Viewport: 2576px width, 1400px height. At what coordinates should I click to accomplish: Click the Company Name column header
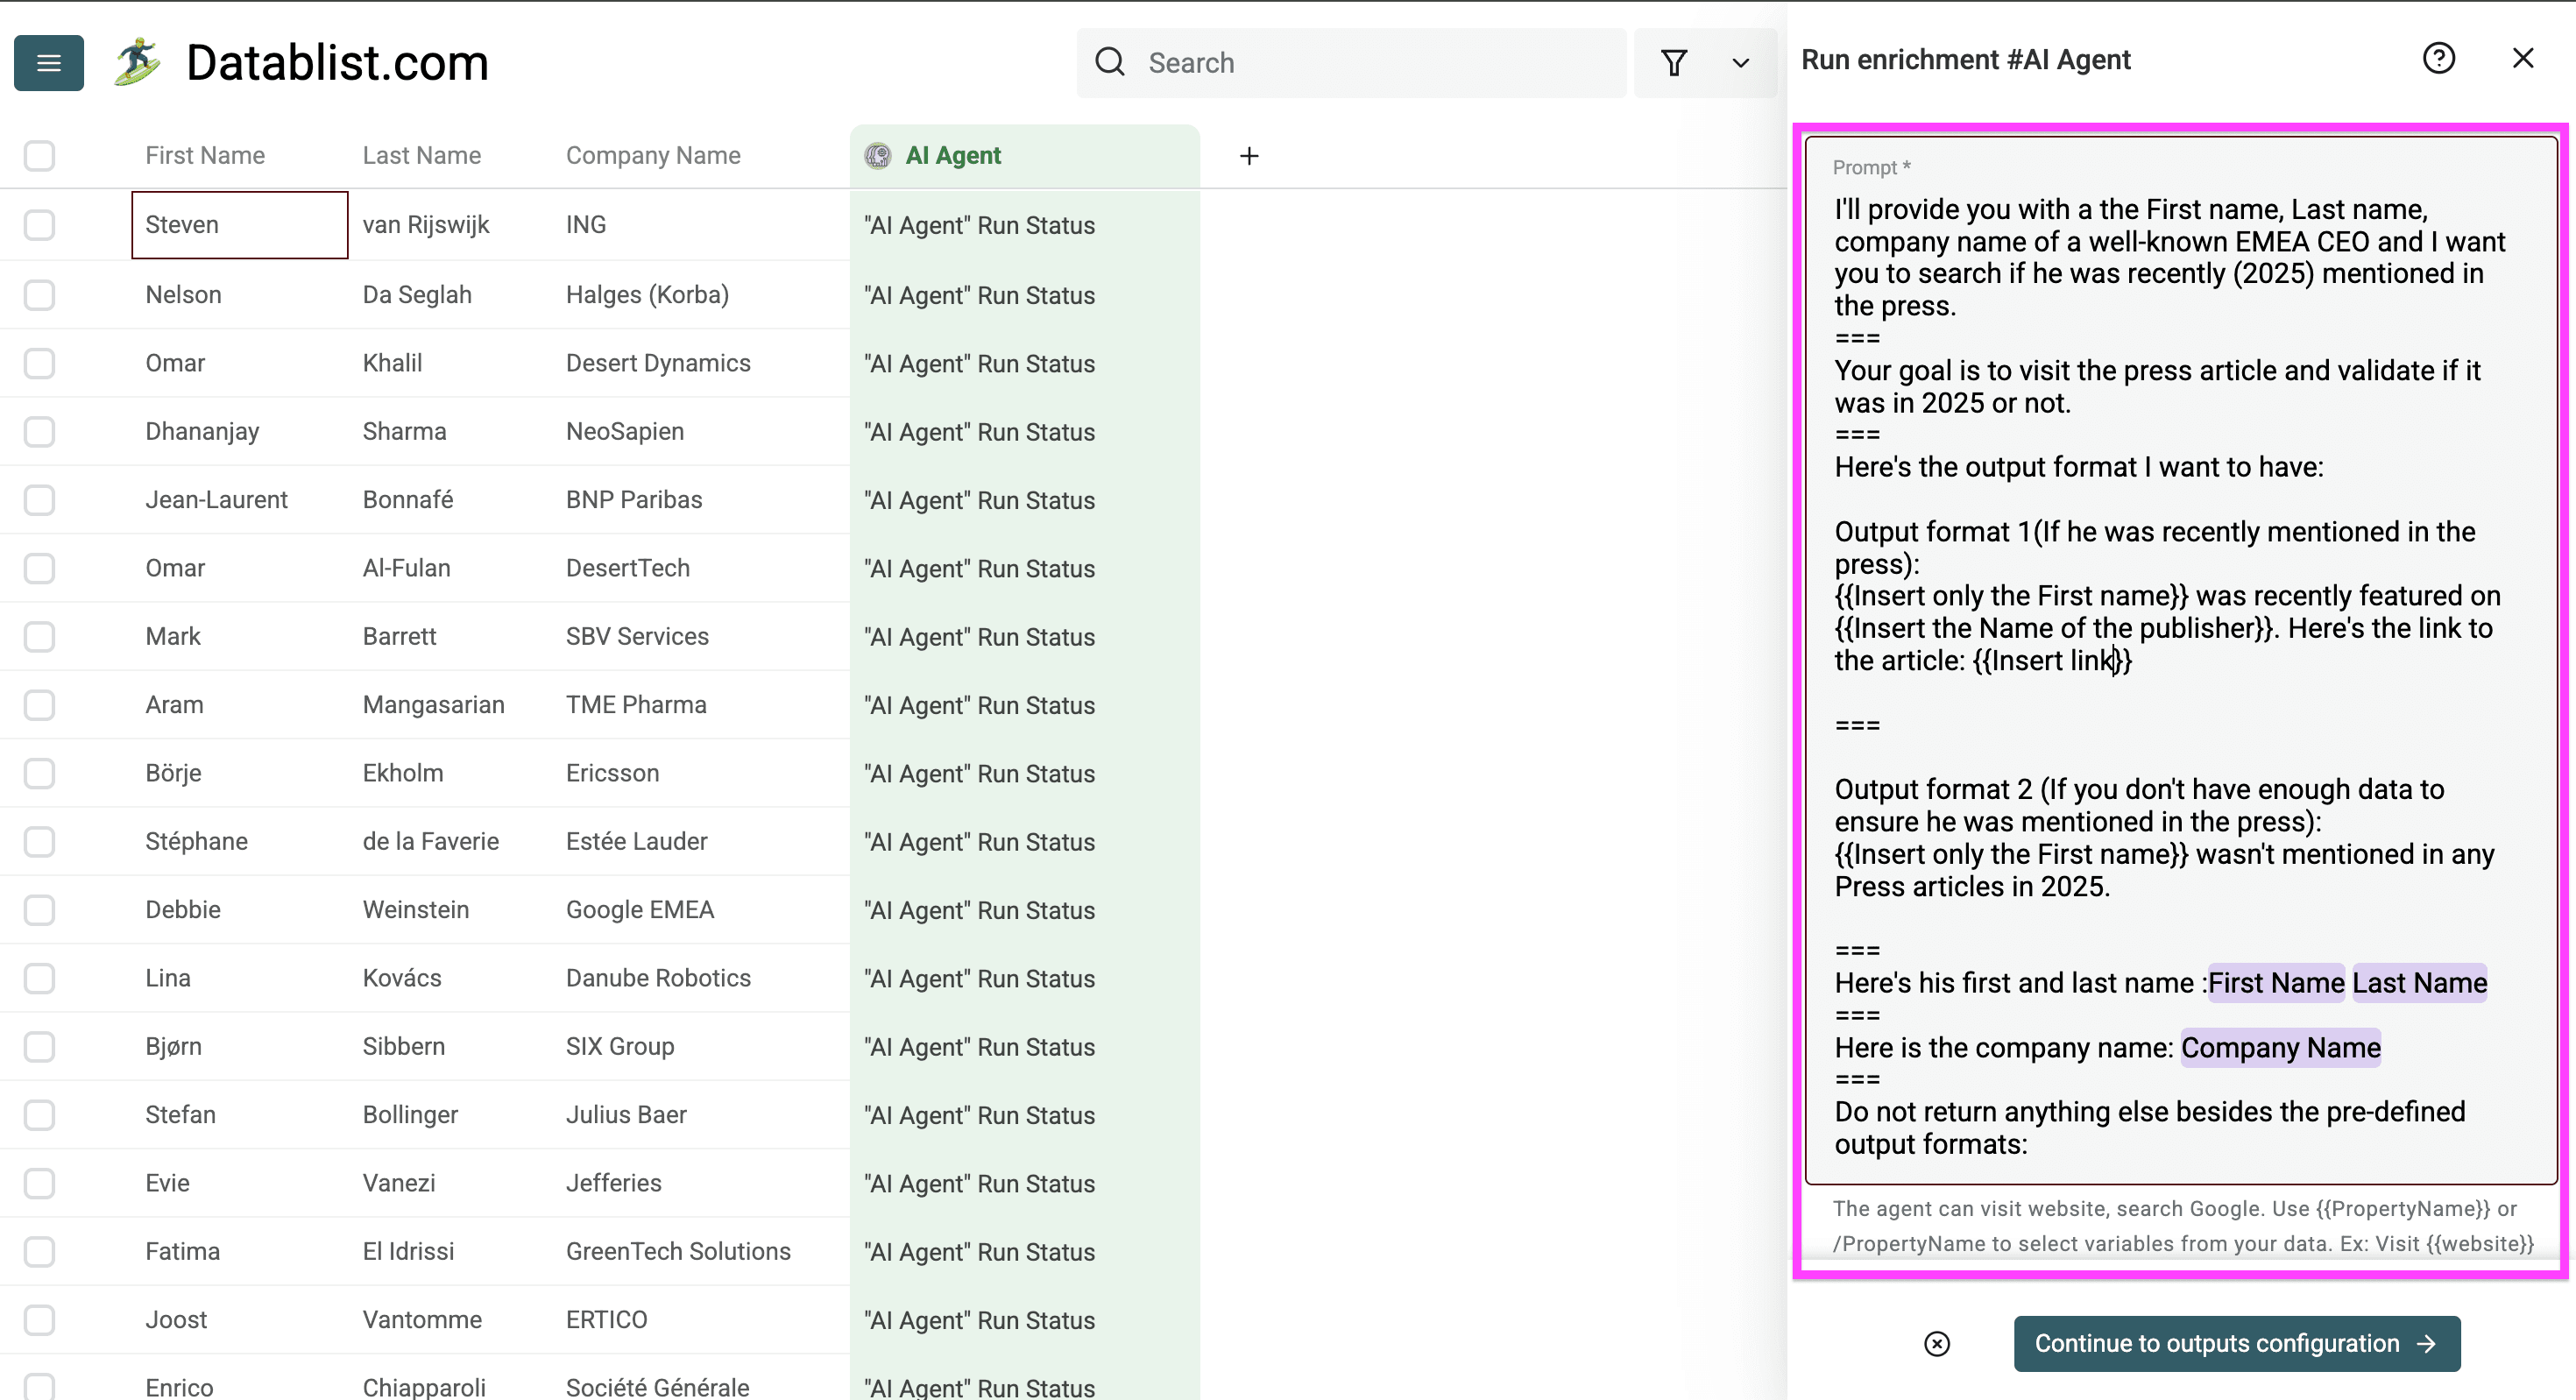coord(653,155)
